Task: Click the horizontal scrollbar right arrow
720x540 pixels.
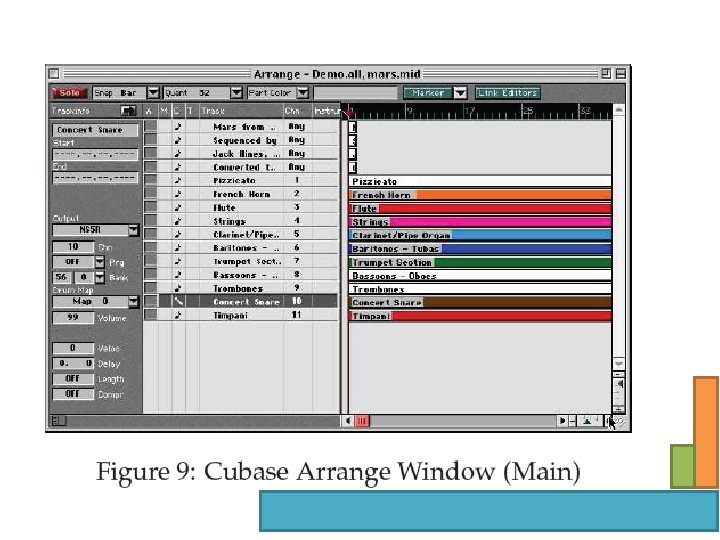Action: (562, 421)
